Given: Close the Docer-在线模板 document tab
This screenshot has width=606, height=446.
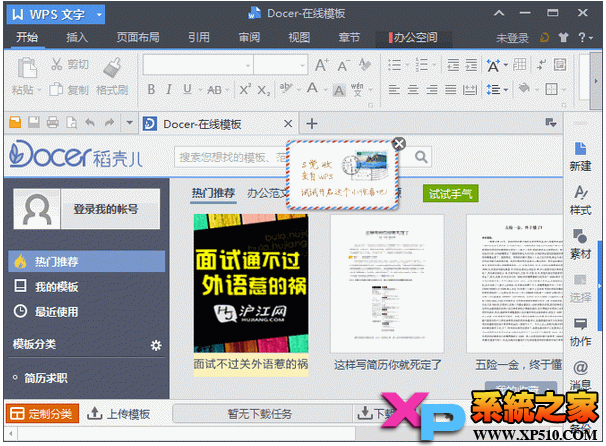Looking at the screenshot, I should coord(288,124).
